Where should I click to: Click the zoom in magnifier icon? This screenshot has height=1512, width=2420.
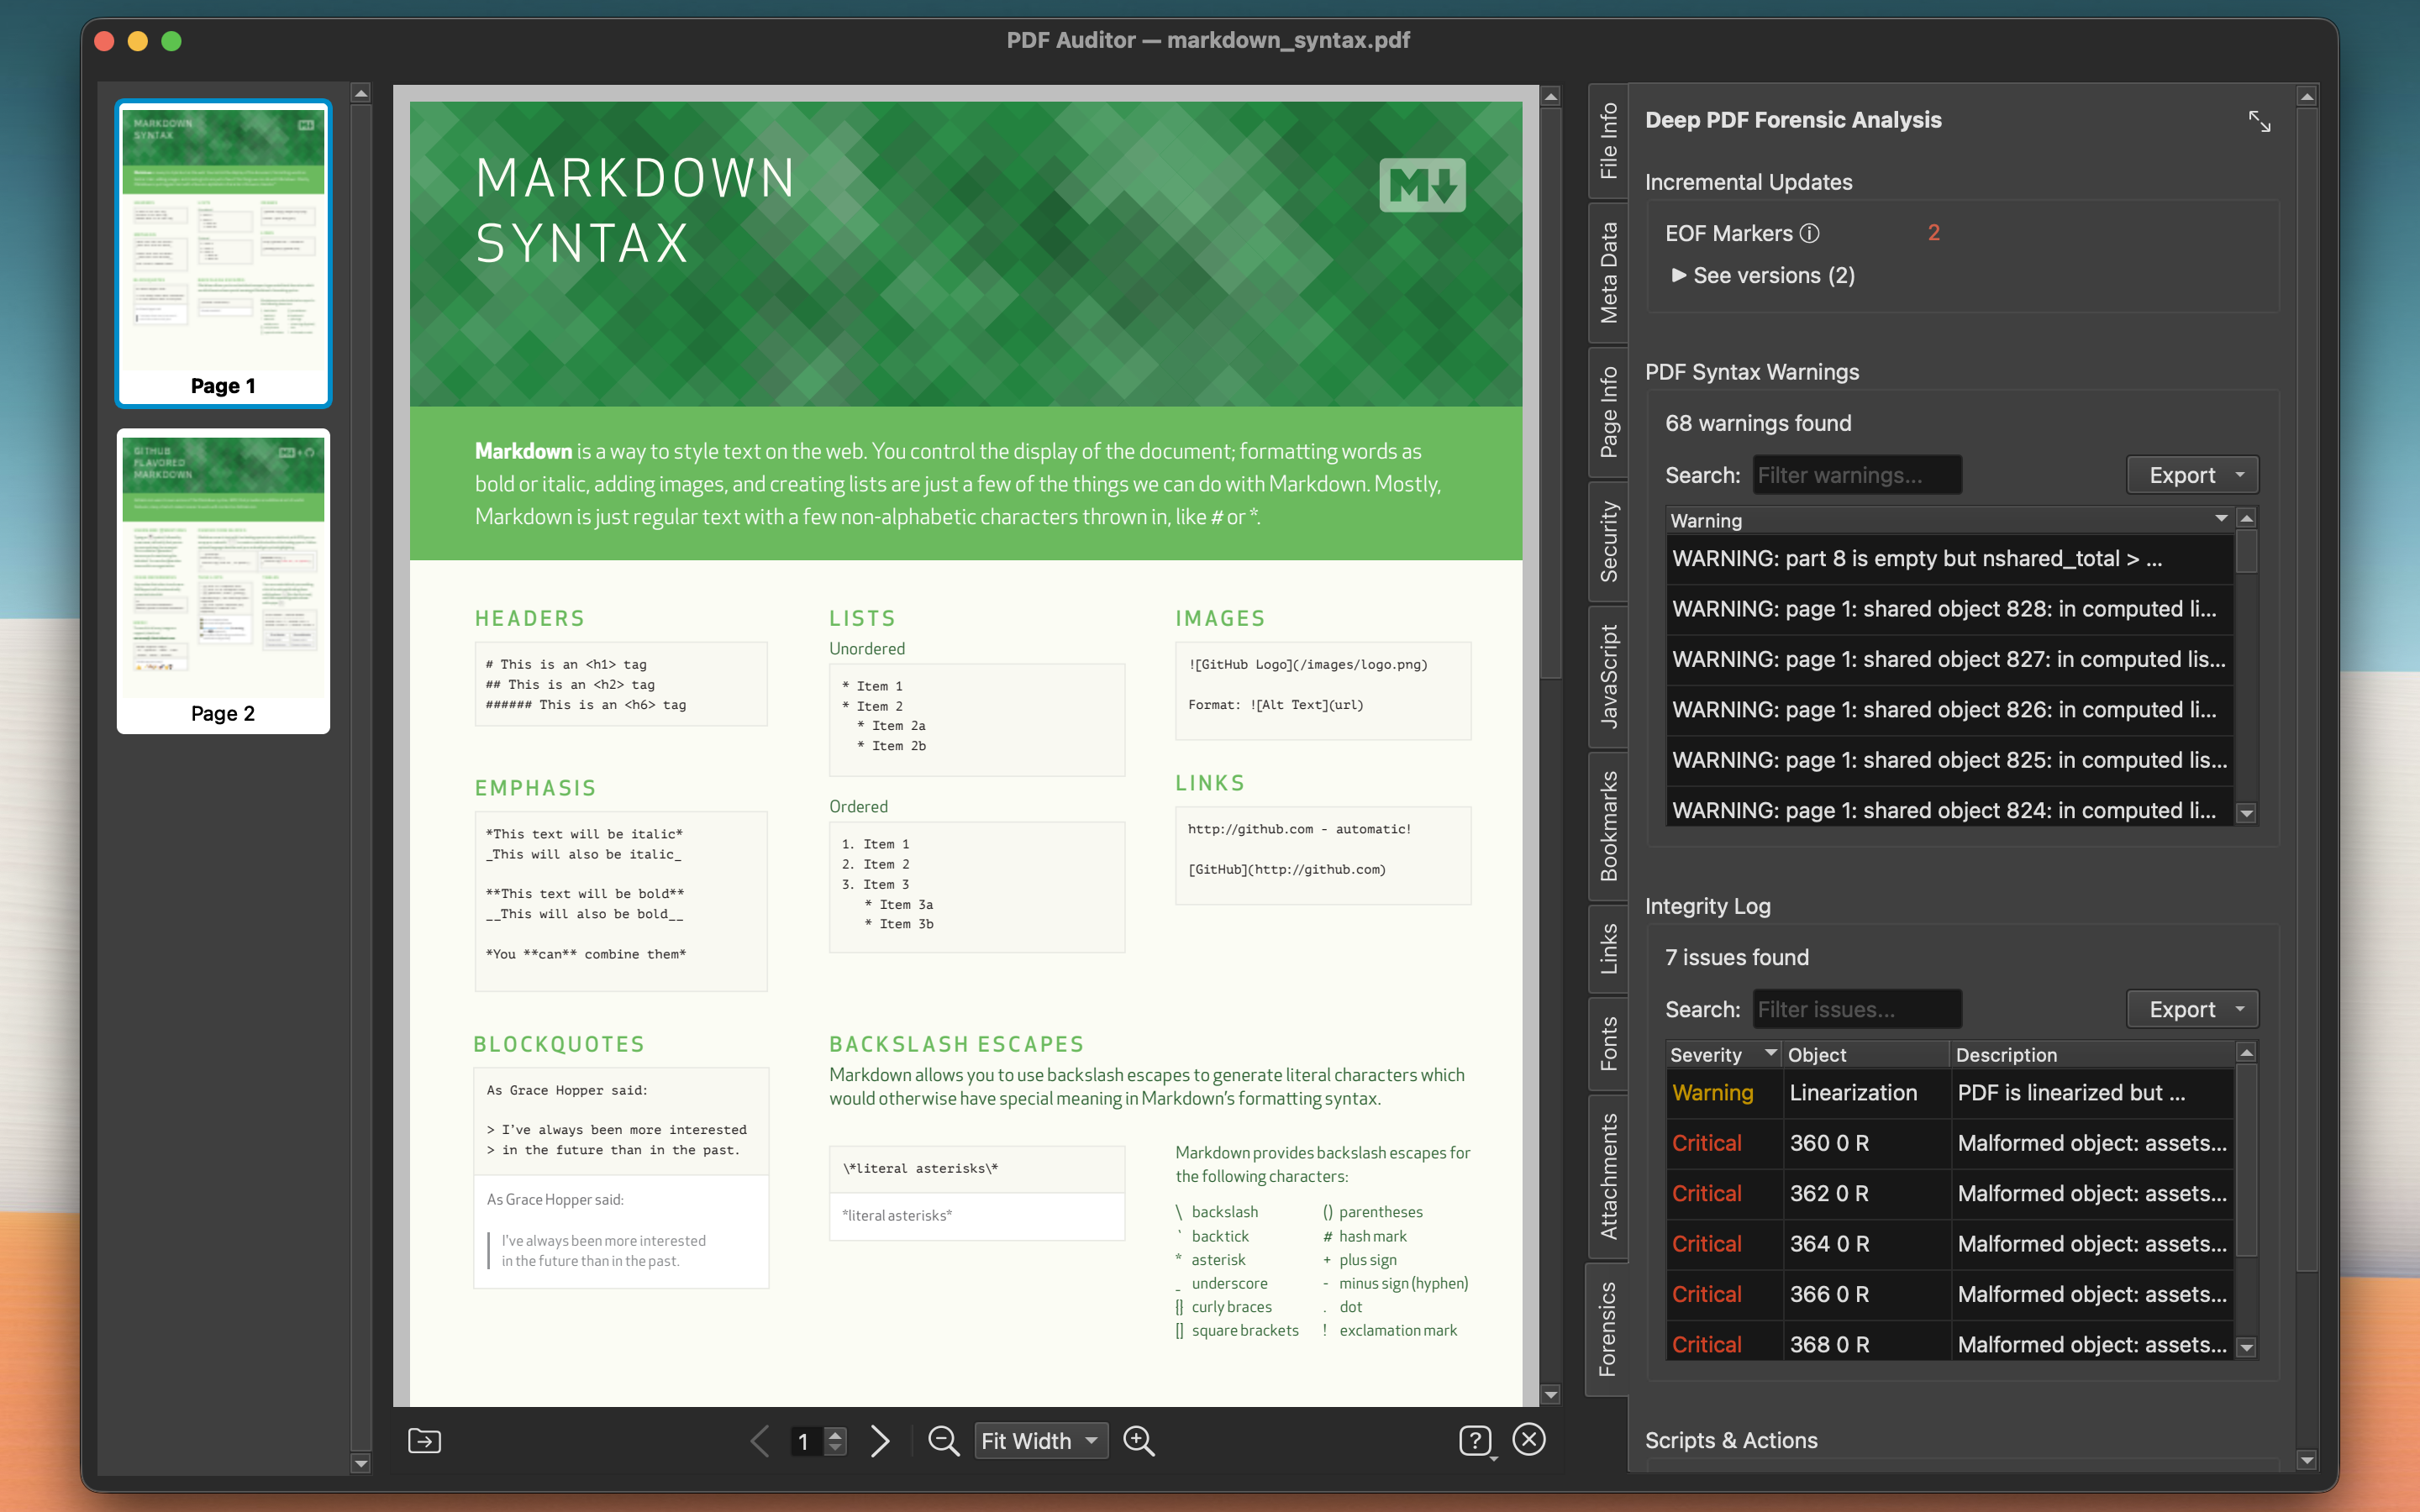tap(1139, 1440)
